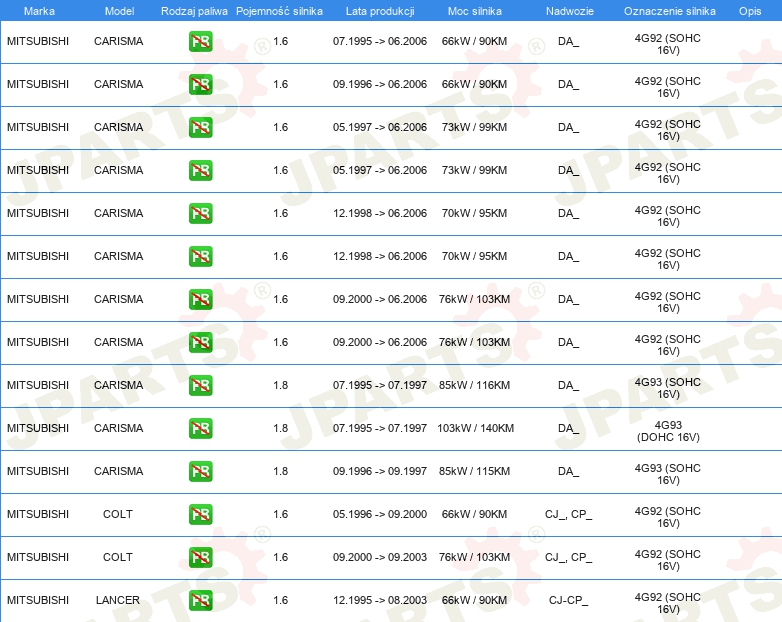This screenshot has height=622, width=782.
Task: Click the fuel icon in the Lancer row
Action: tap(200, 600)
